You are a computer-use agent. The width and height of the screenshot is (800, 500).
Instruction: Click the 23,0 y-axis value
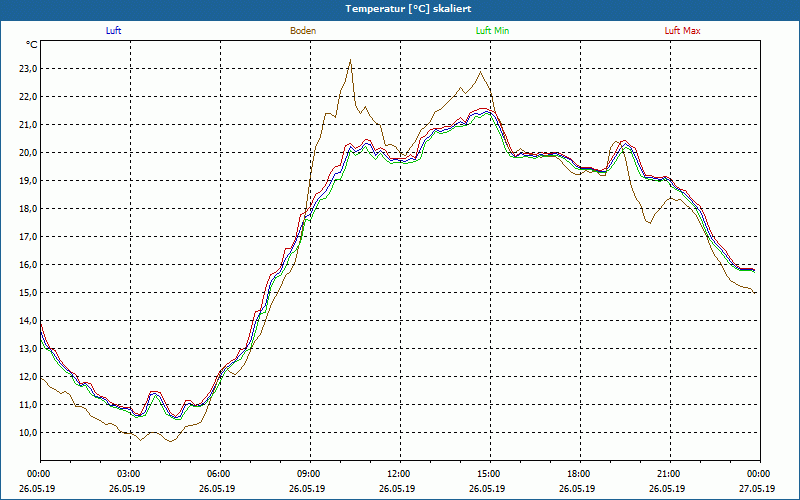[x=28, y=69]
